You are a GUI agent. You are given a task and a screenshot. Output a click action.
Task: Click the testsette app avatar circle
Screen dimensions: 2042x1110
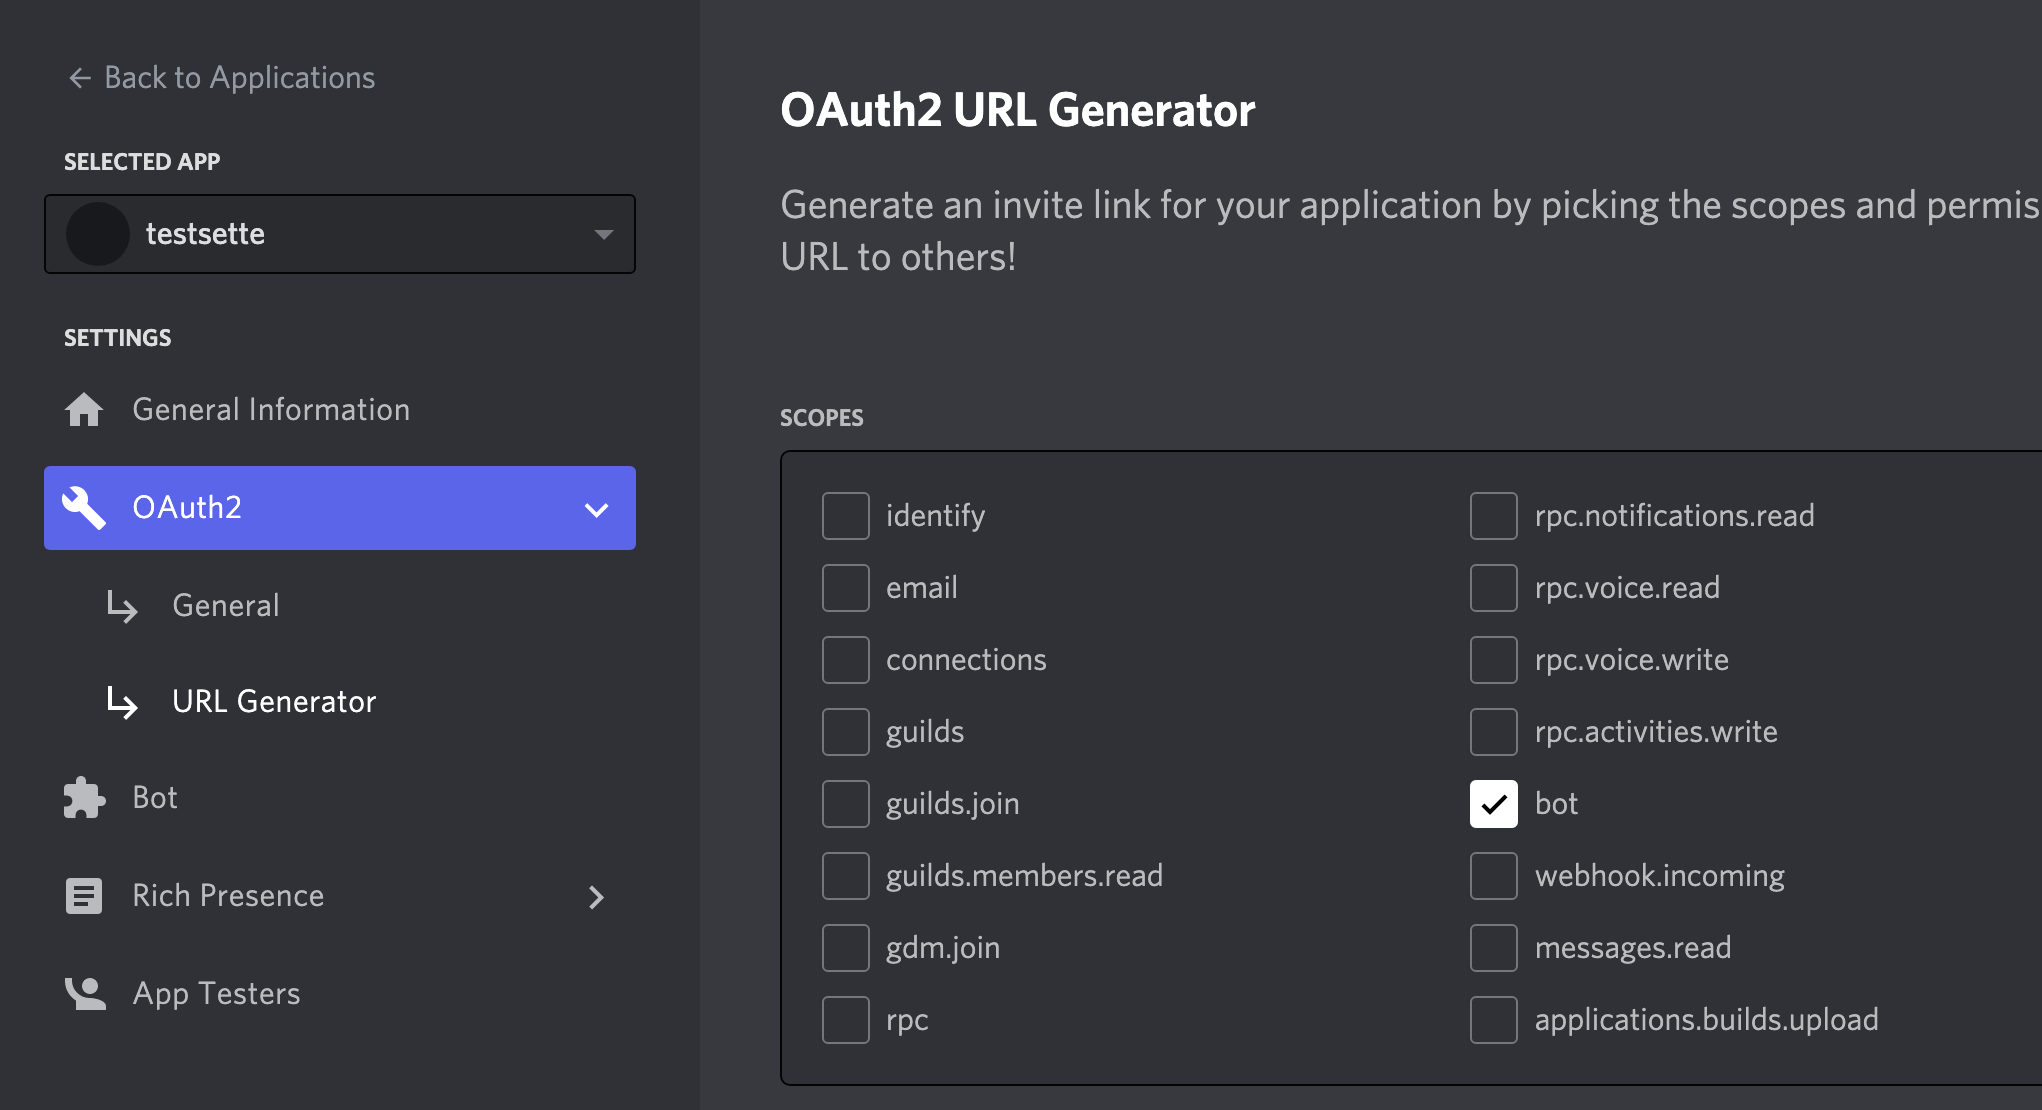click(97, 234)
